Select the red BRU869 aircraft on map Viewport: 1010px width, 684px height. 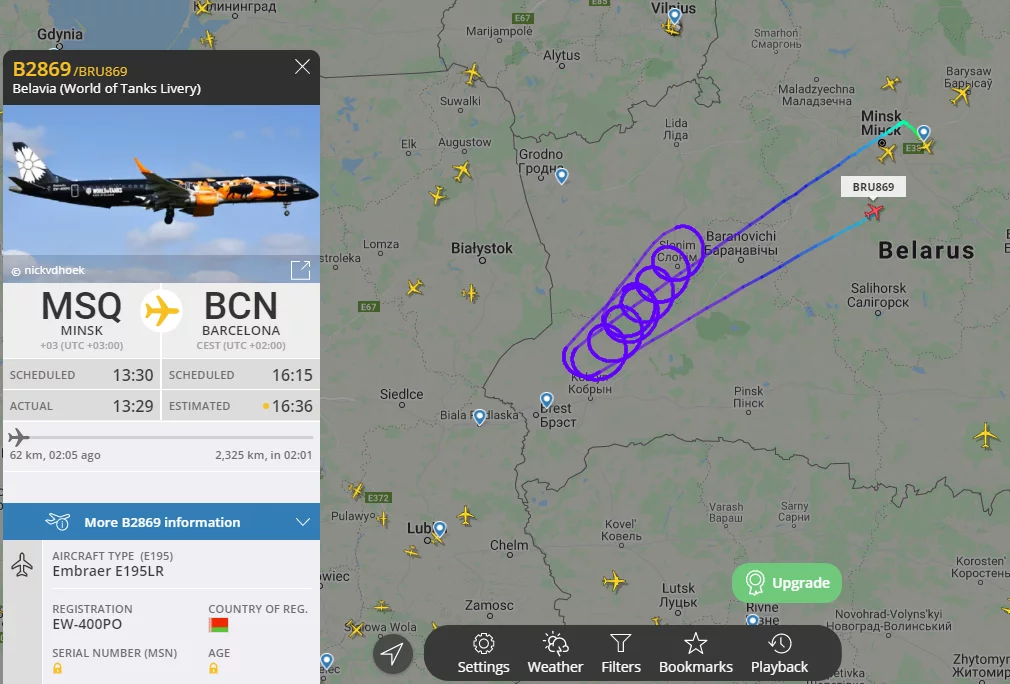[874, 211]
